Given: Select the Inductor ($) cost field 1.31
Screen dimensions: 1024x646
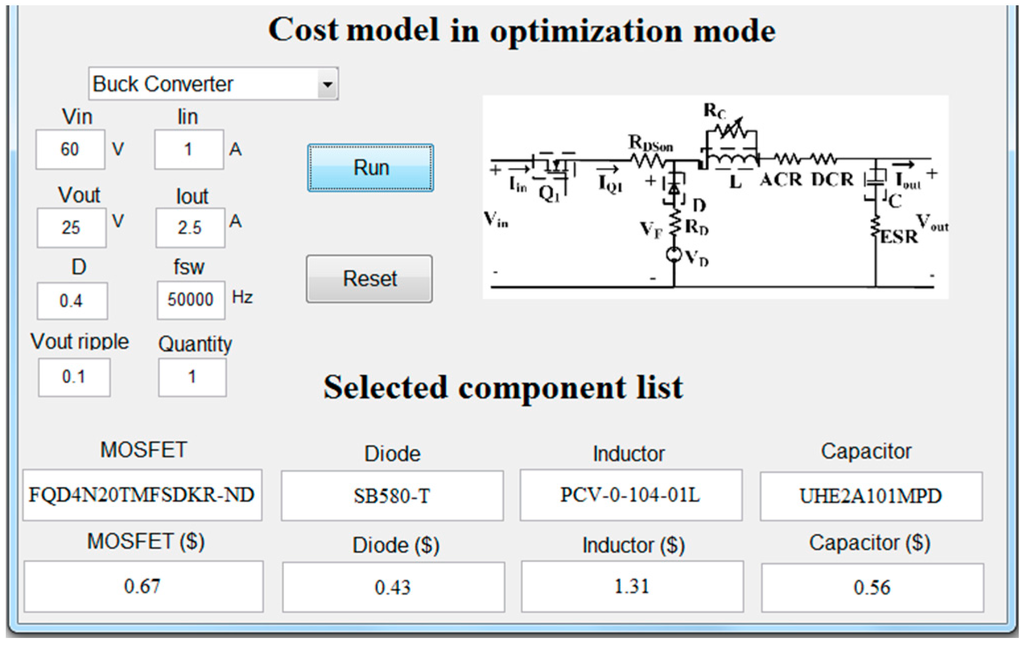Looking at the screenshot, I should [632, 587].
